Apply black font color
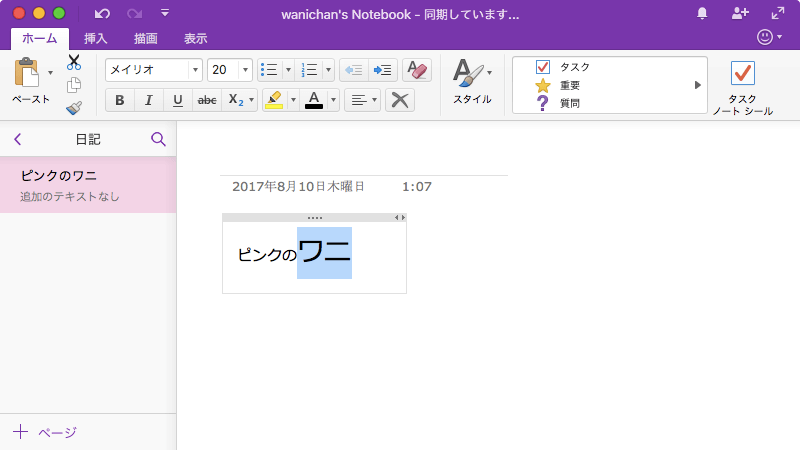Screen dimensions: 800x450 click(x=314, y=100)
